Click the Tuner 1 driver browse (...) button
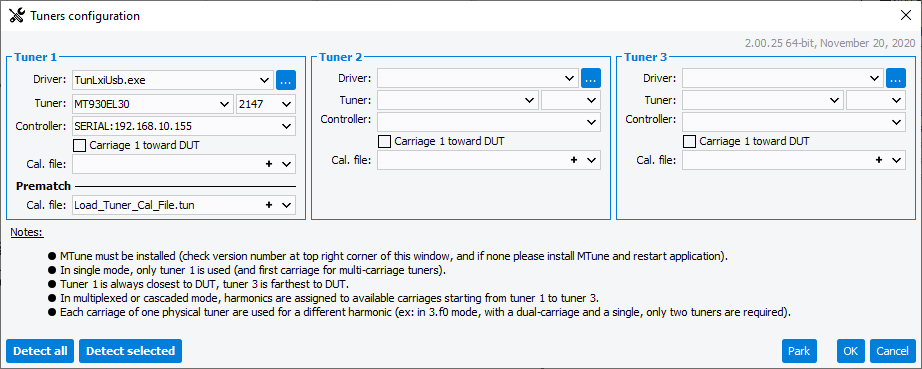 [286, 79]
